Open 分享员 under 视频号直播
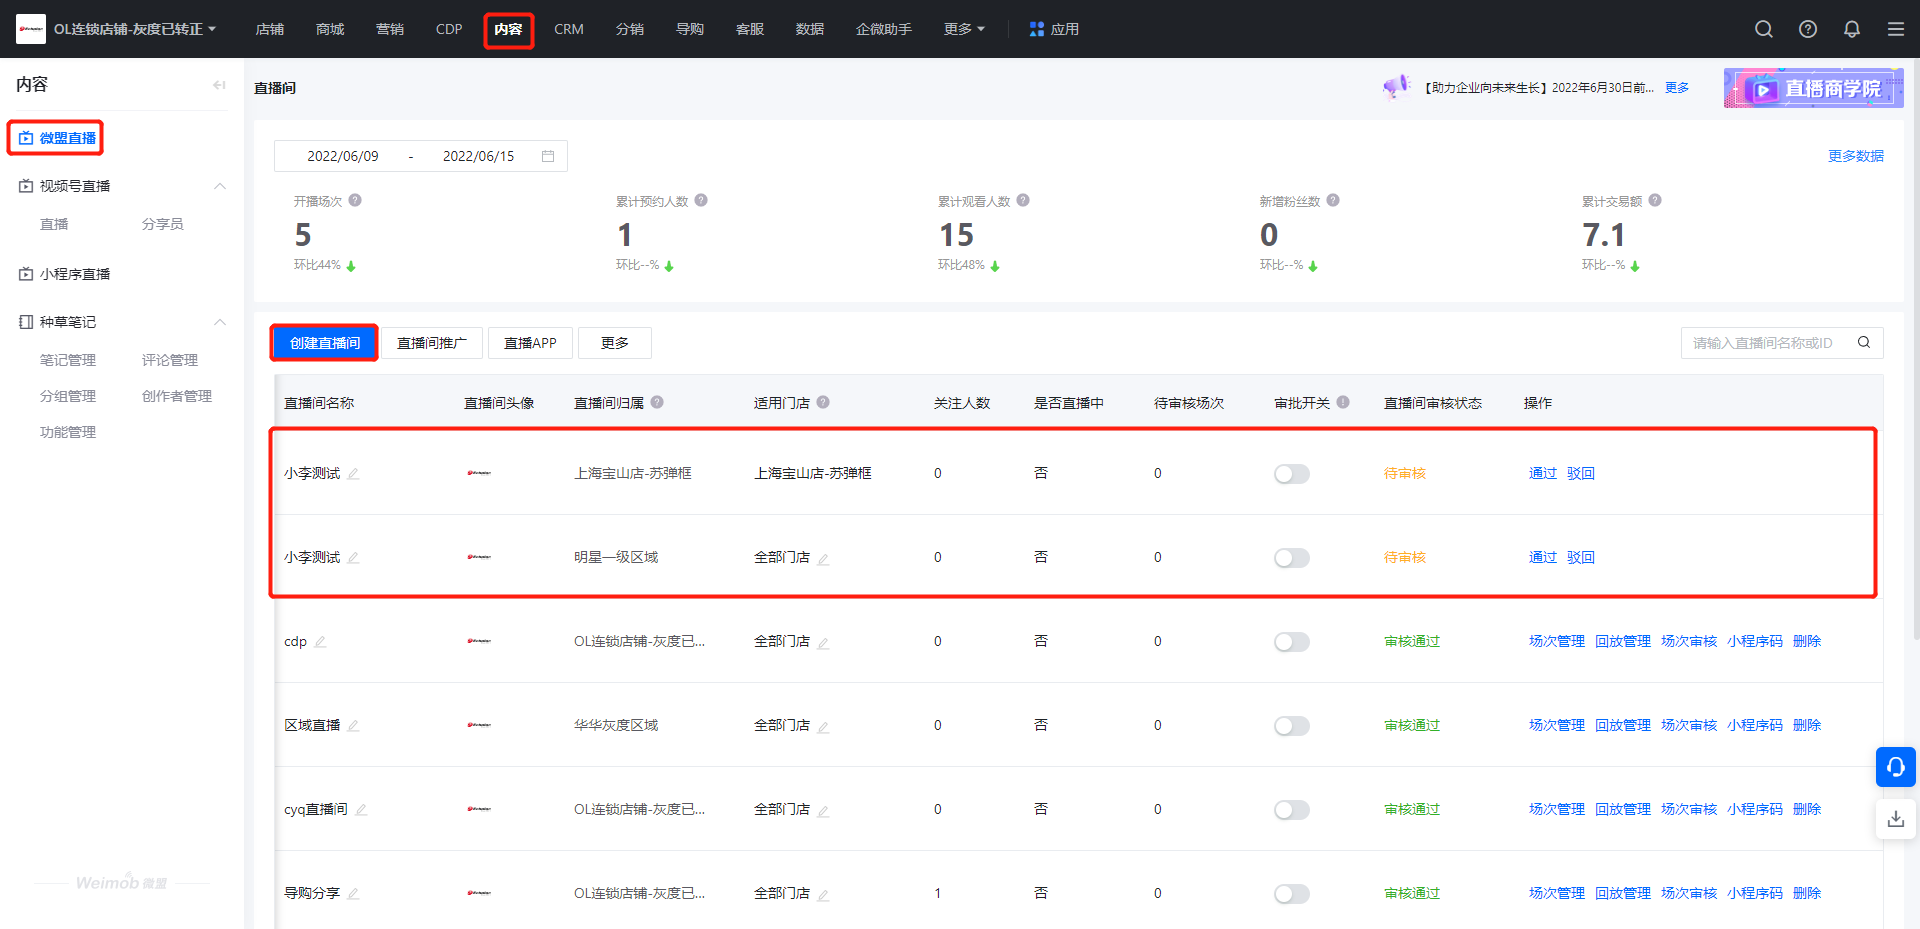The image size is (1920, 929). (163, 224)
